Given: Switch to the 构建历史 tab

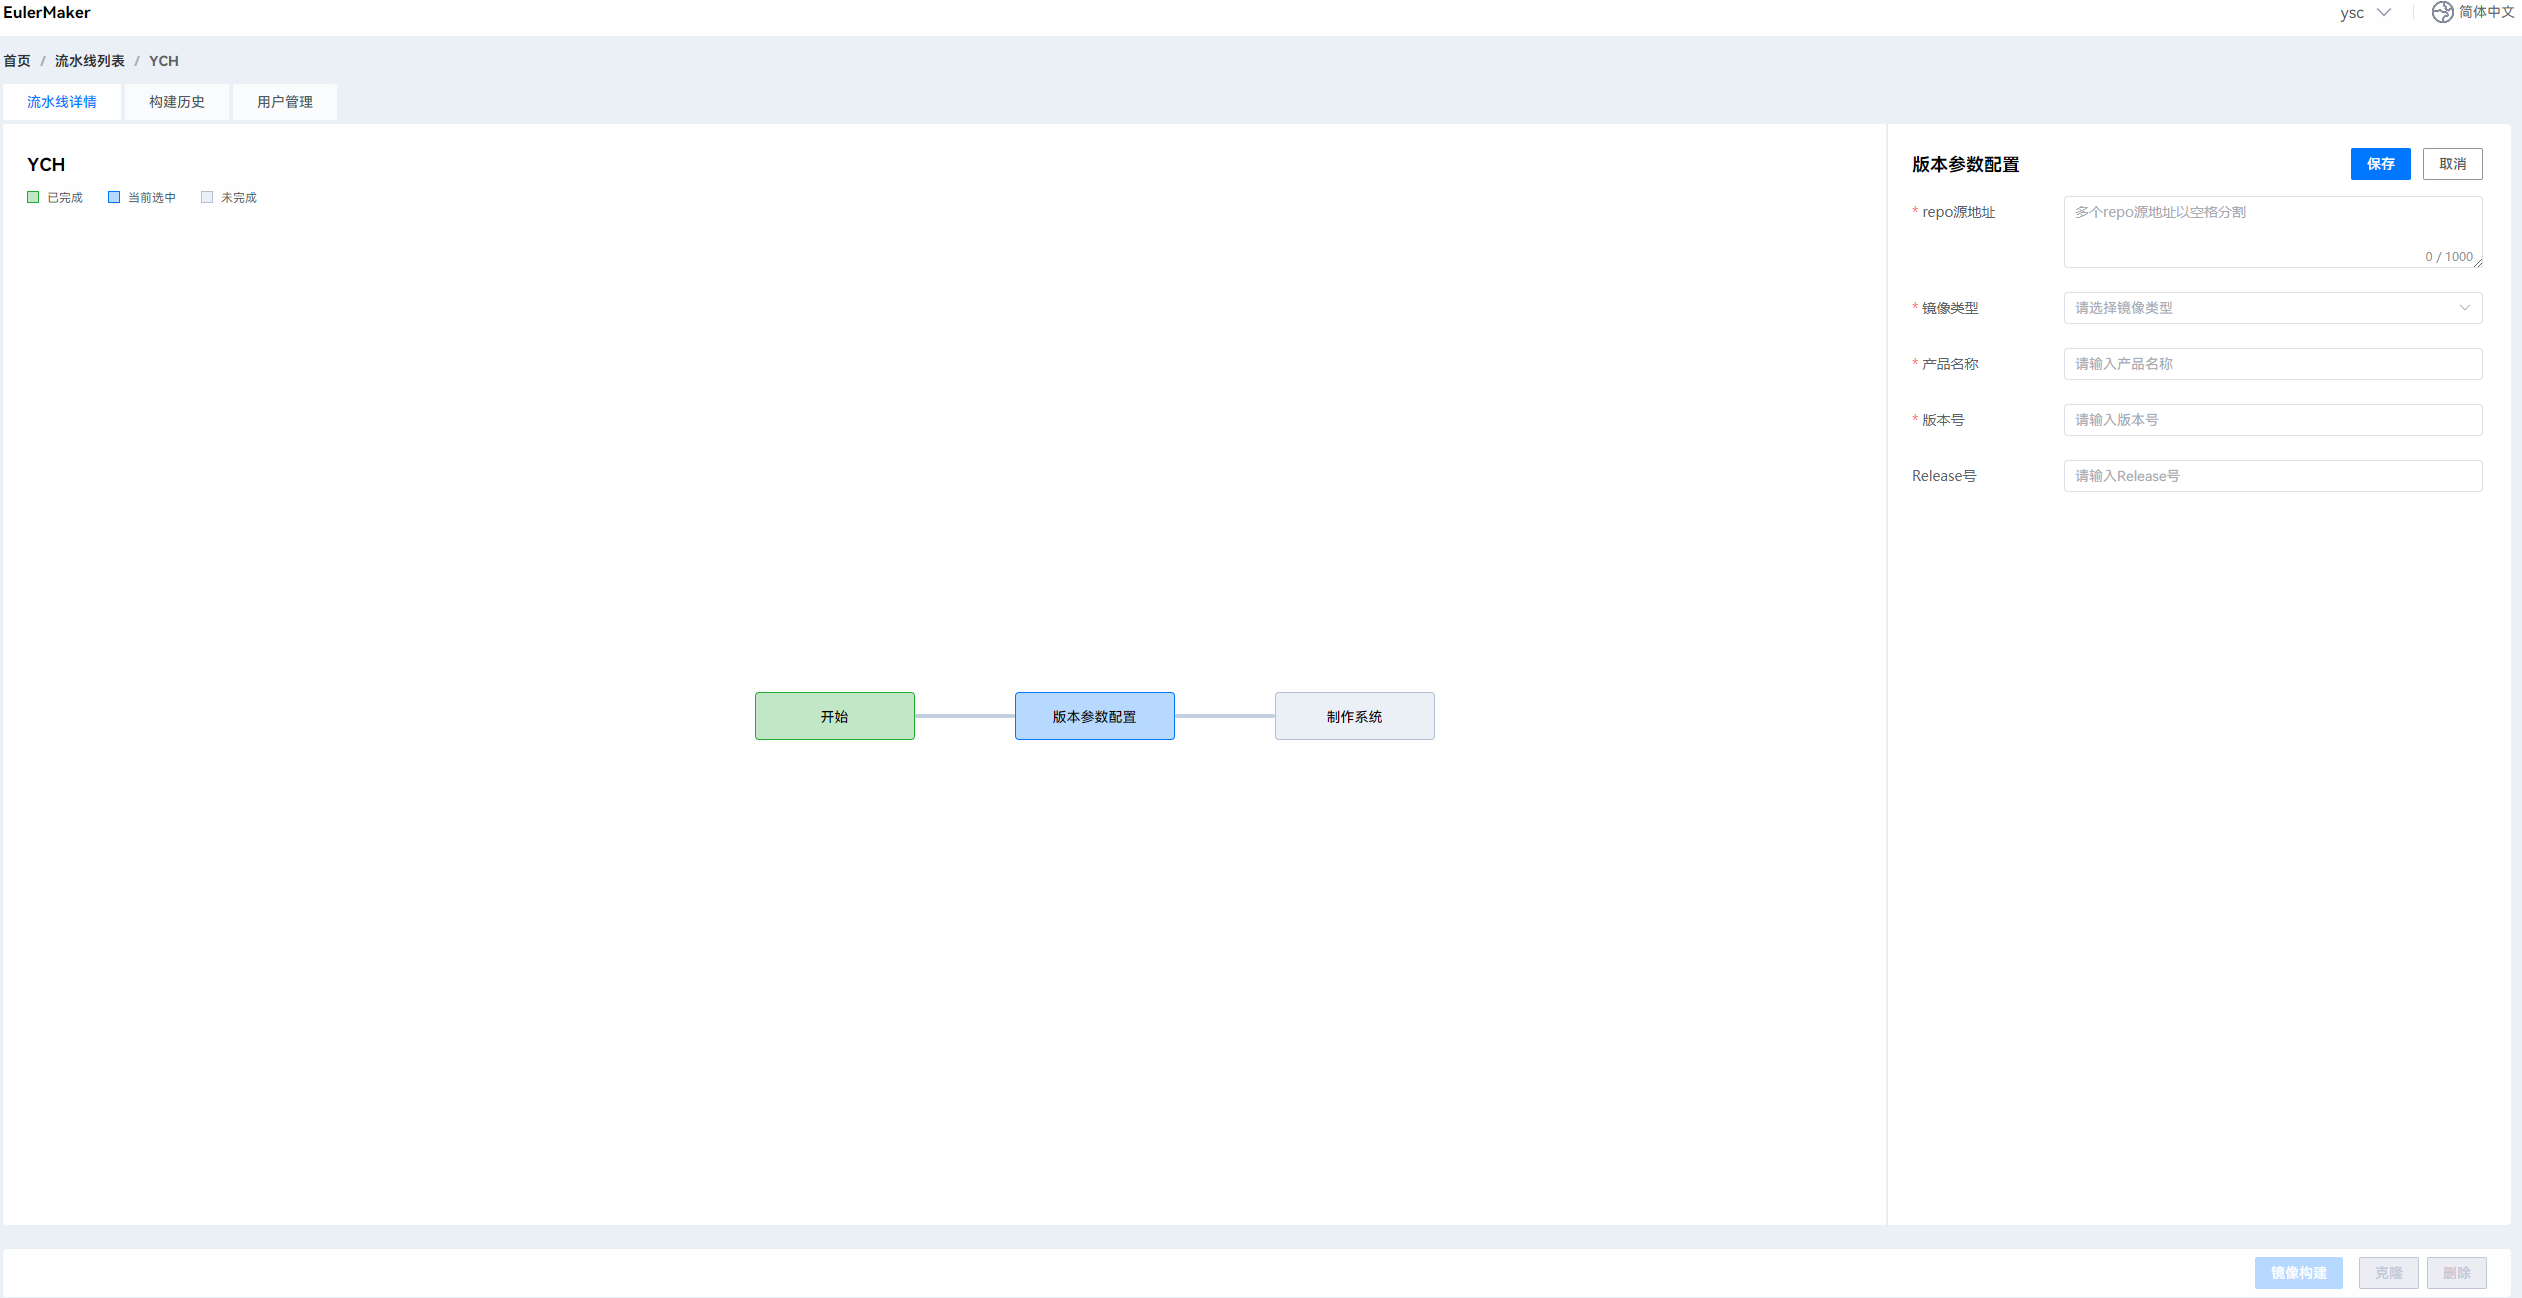Looking at the screenshot, I should (x=177, y=102).
